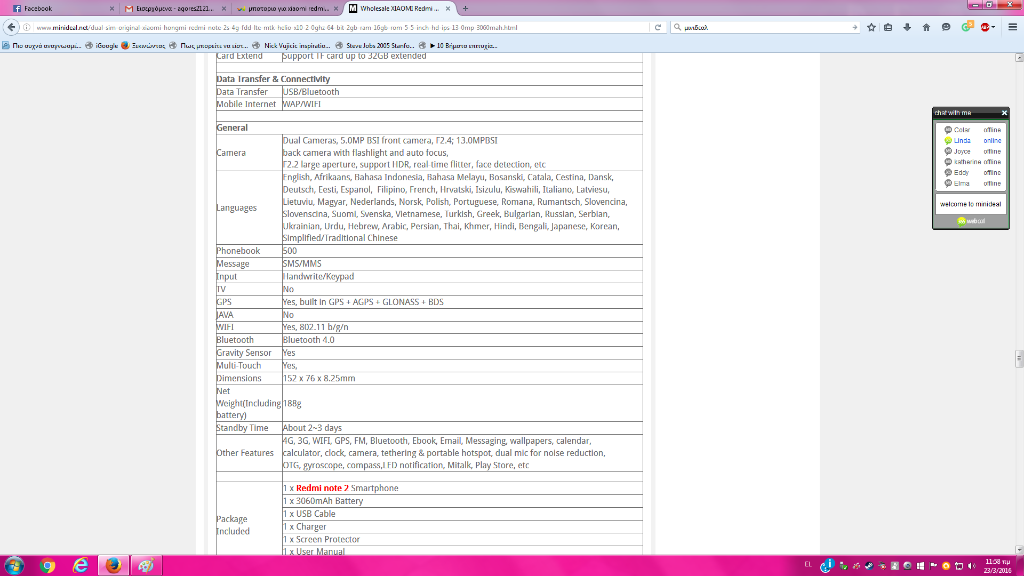Open the '10 Βήματα' bookmark
Screen dimensions: 1024x576
click(458, 46)
